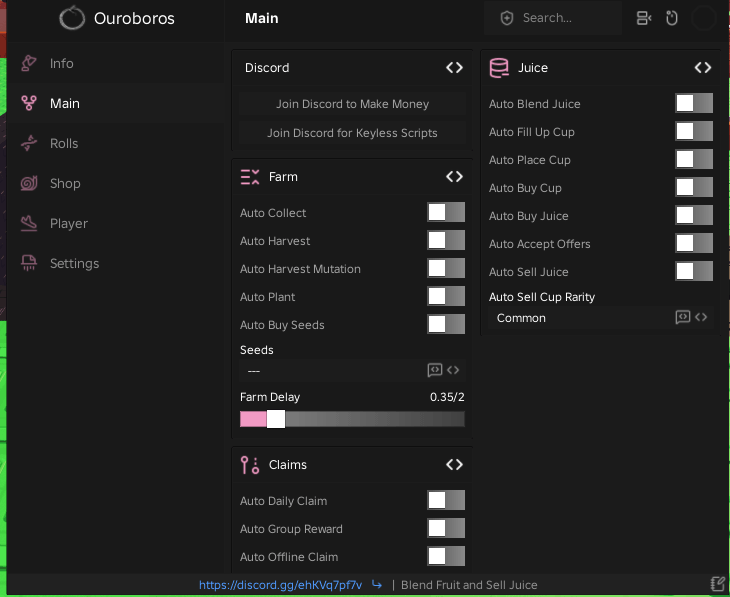This screenshot has height=597, width=730.
Task: Open the Player tab
Action: [116, 224]
